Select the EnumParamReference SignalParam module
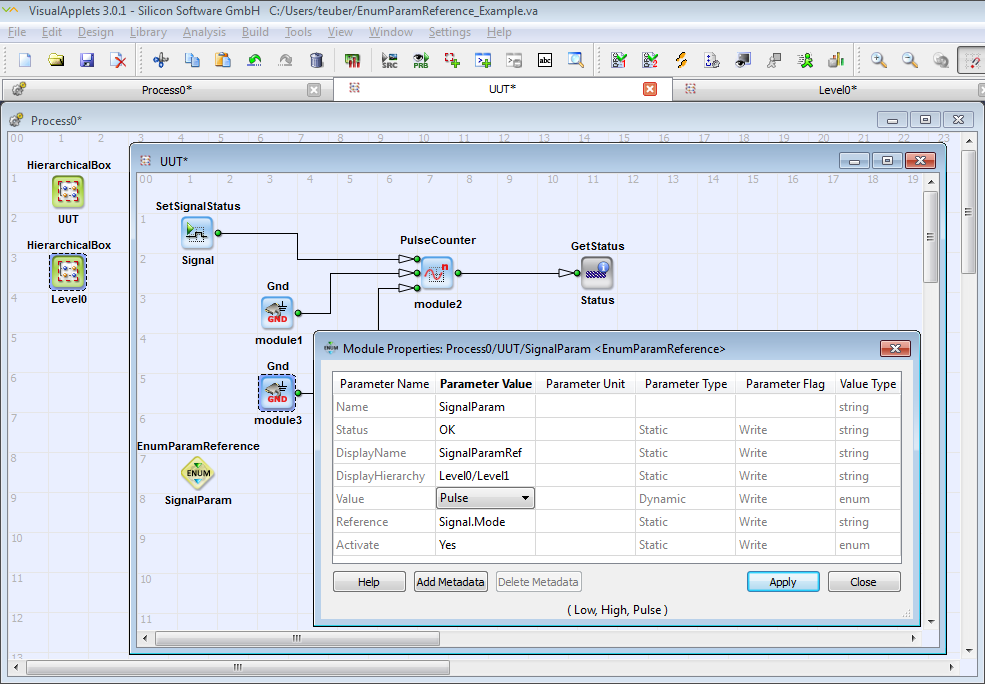Image resolution: width=985 pixels, height=684 pixels. [x=198, y=473]
